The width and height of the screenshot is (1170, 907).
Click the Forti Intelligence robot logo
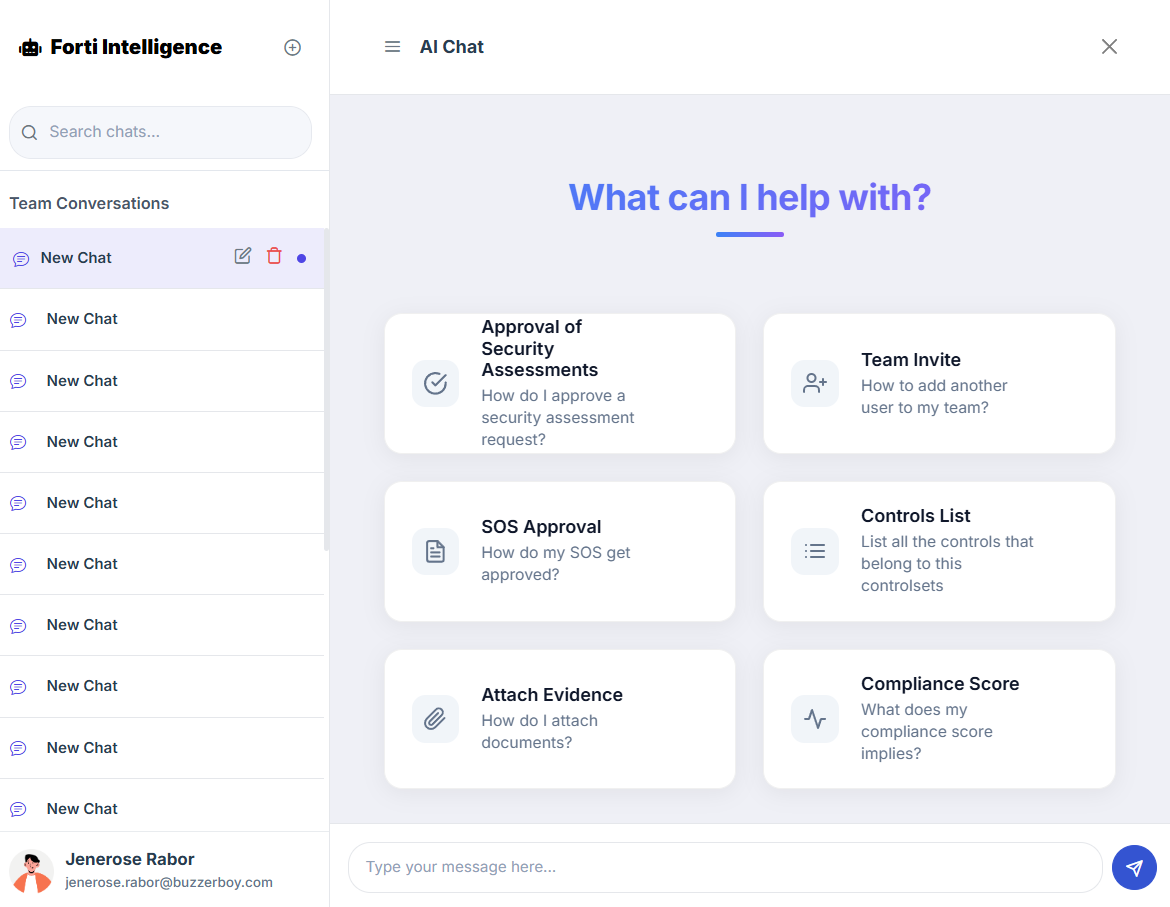coord(30,47)
